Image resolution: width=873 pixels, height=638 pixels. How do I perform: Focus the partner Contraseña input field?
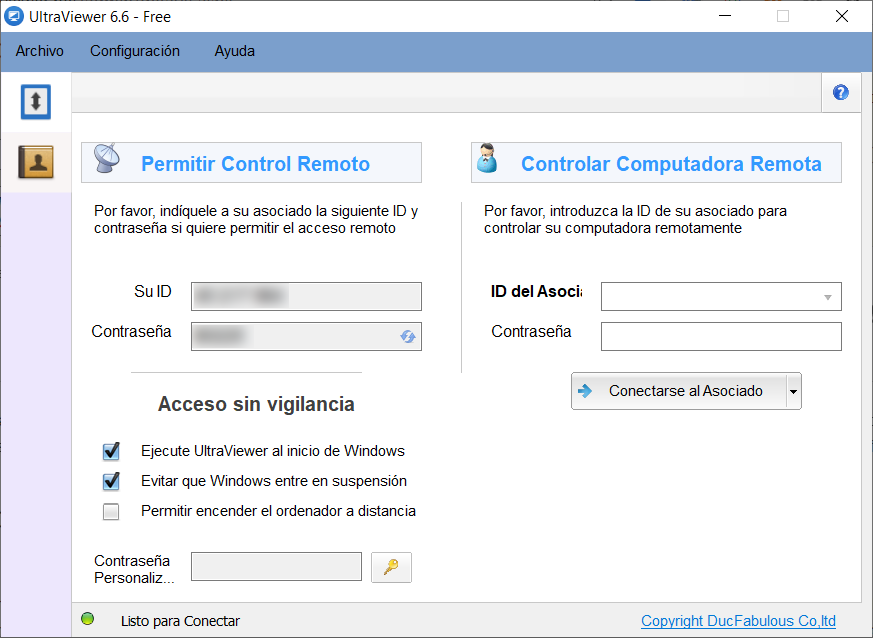721,337
